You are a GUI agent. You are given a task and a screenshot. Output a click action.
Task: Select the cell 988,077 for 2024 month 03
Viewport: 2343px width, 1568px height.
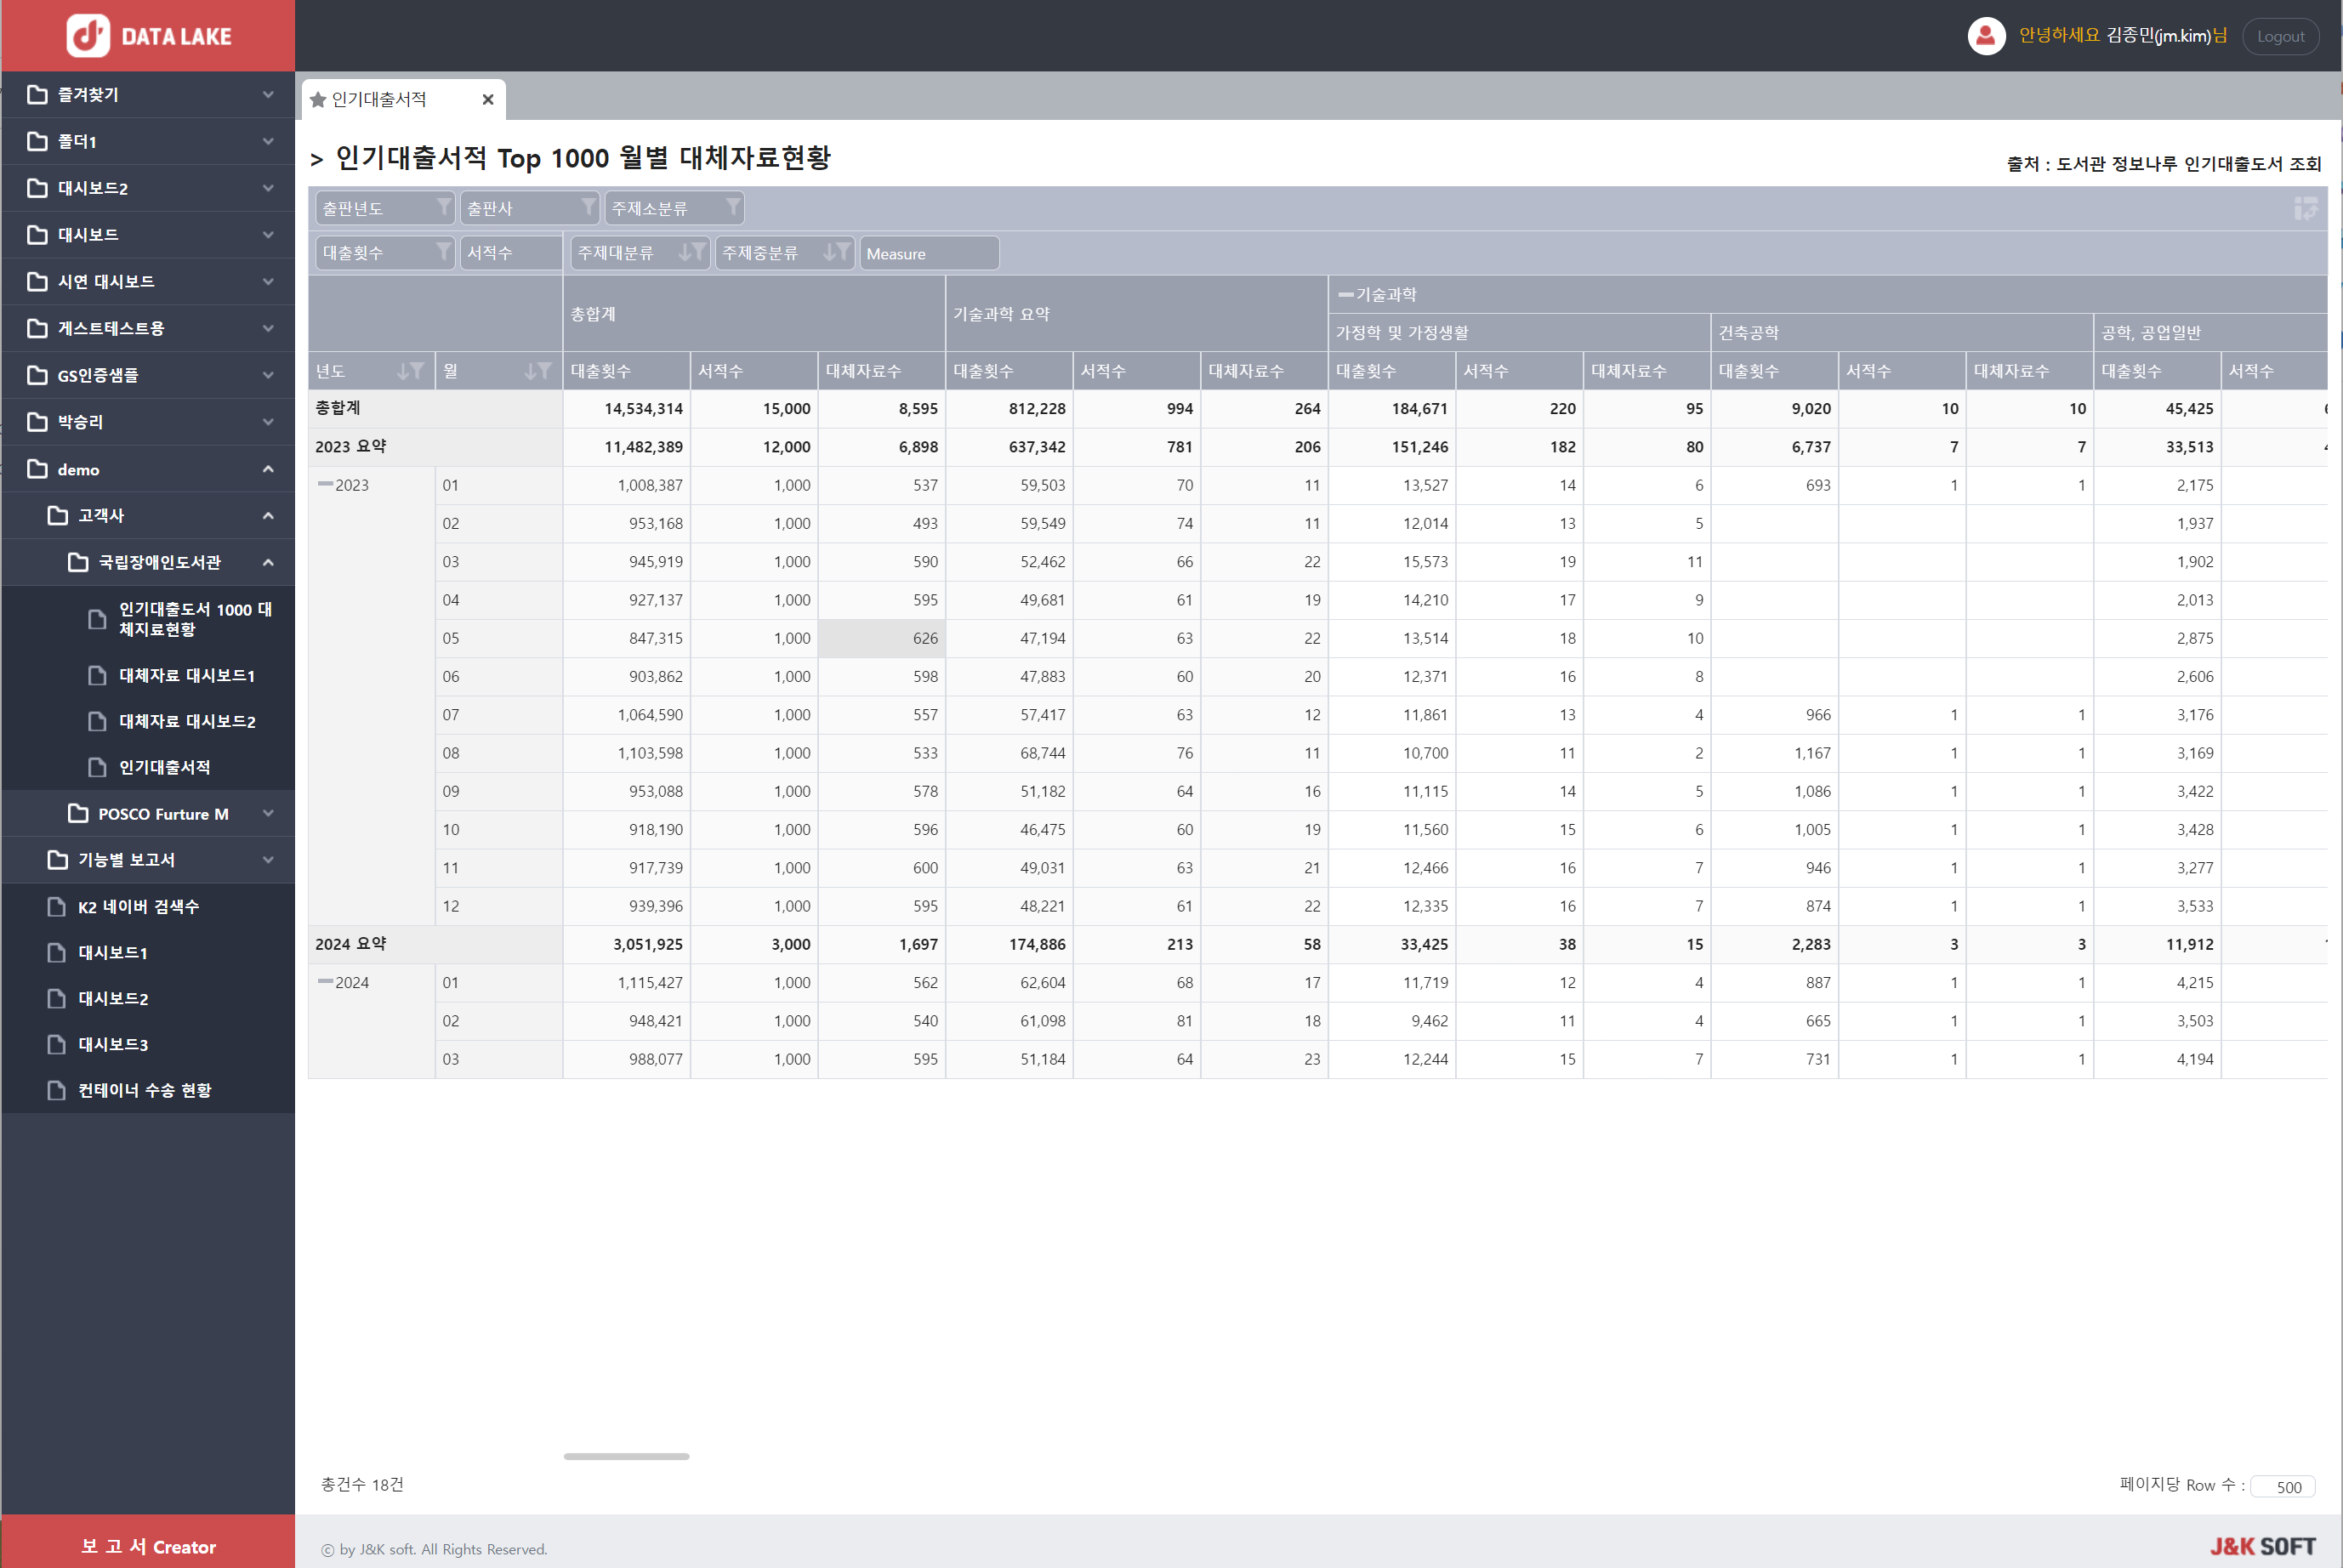click(x=626, y=1059)
